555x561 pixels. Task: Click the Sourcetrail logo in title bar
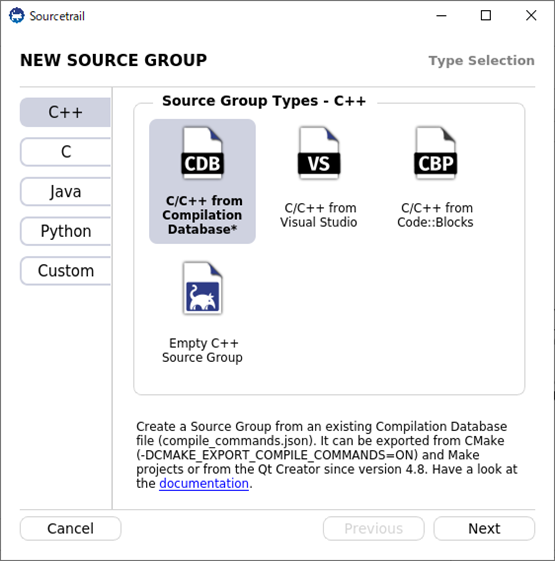coord(16,16)
